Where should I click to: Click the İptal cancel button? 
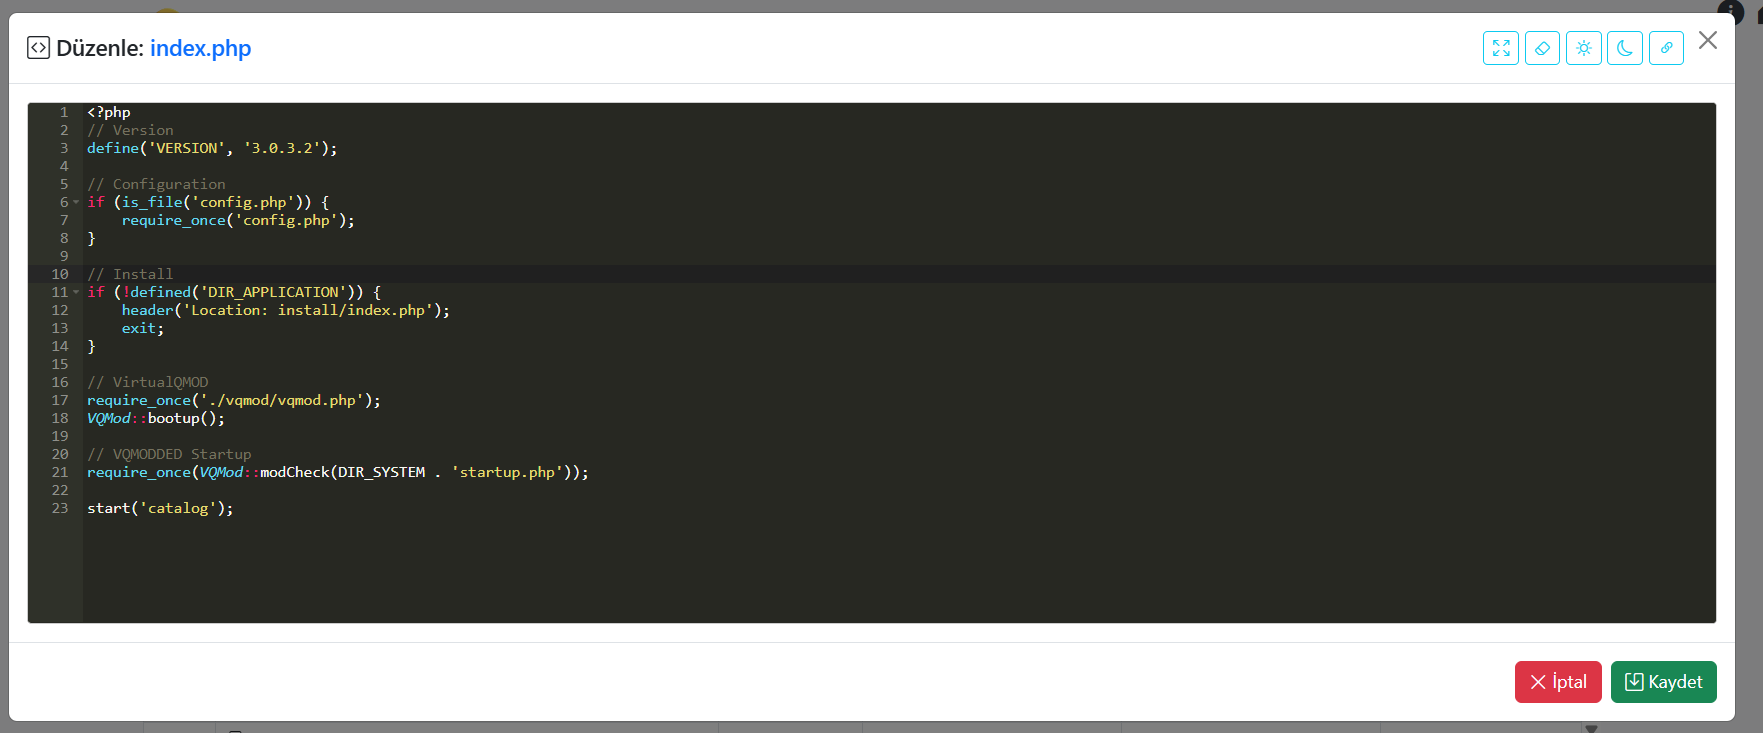tap(1558, 682)
